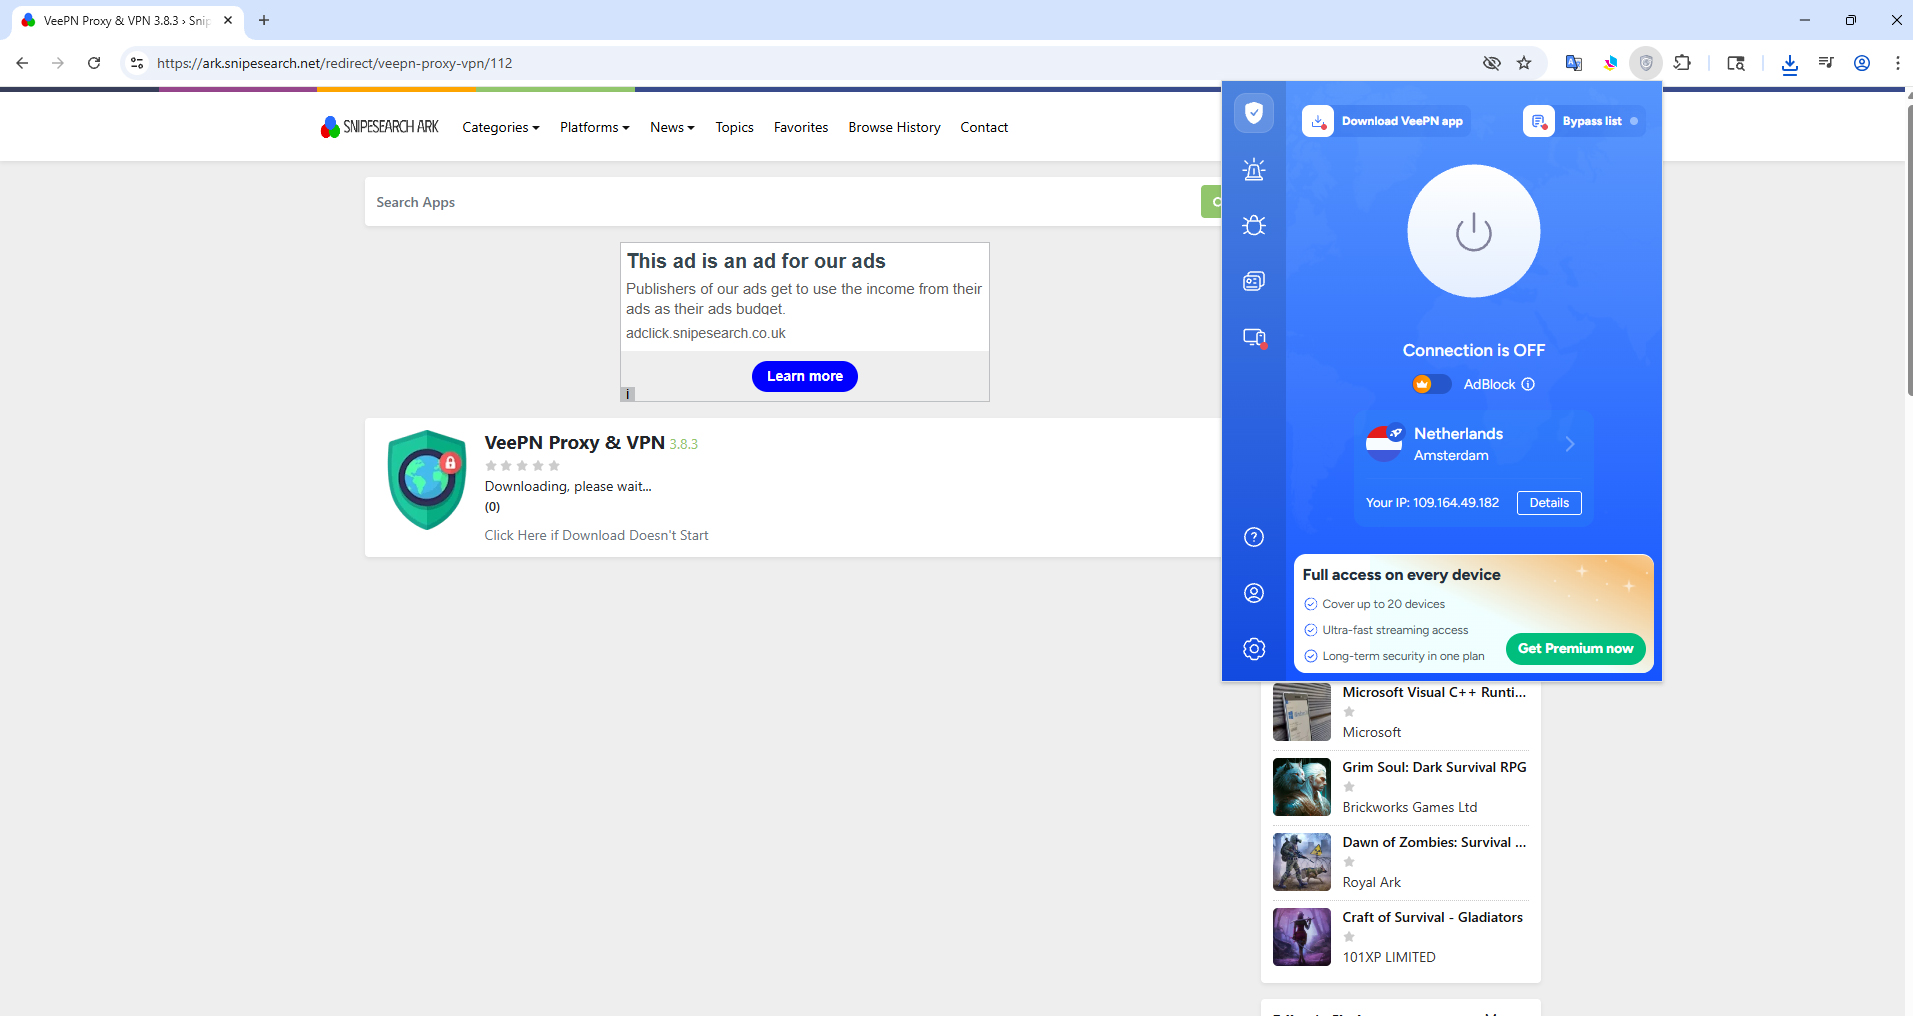Go back to the previous page

22,63
